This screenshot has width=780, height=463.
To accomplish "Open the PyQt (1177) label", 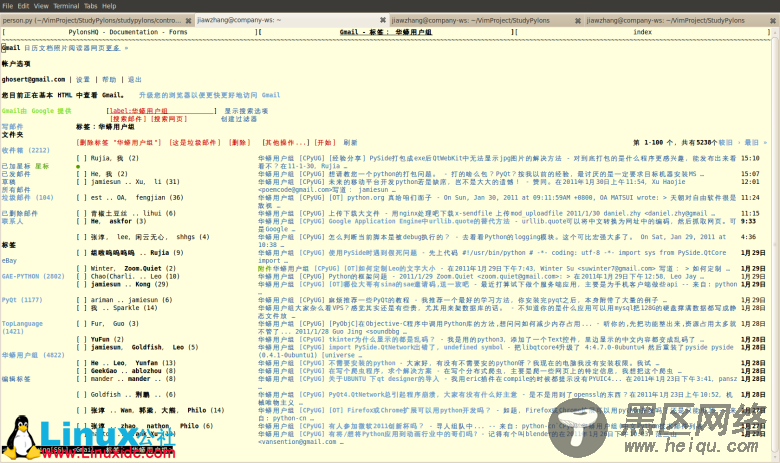I will (22, 300).
